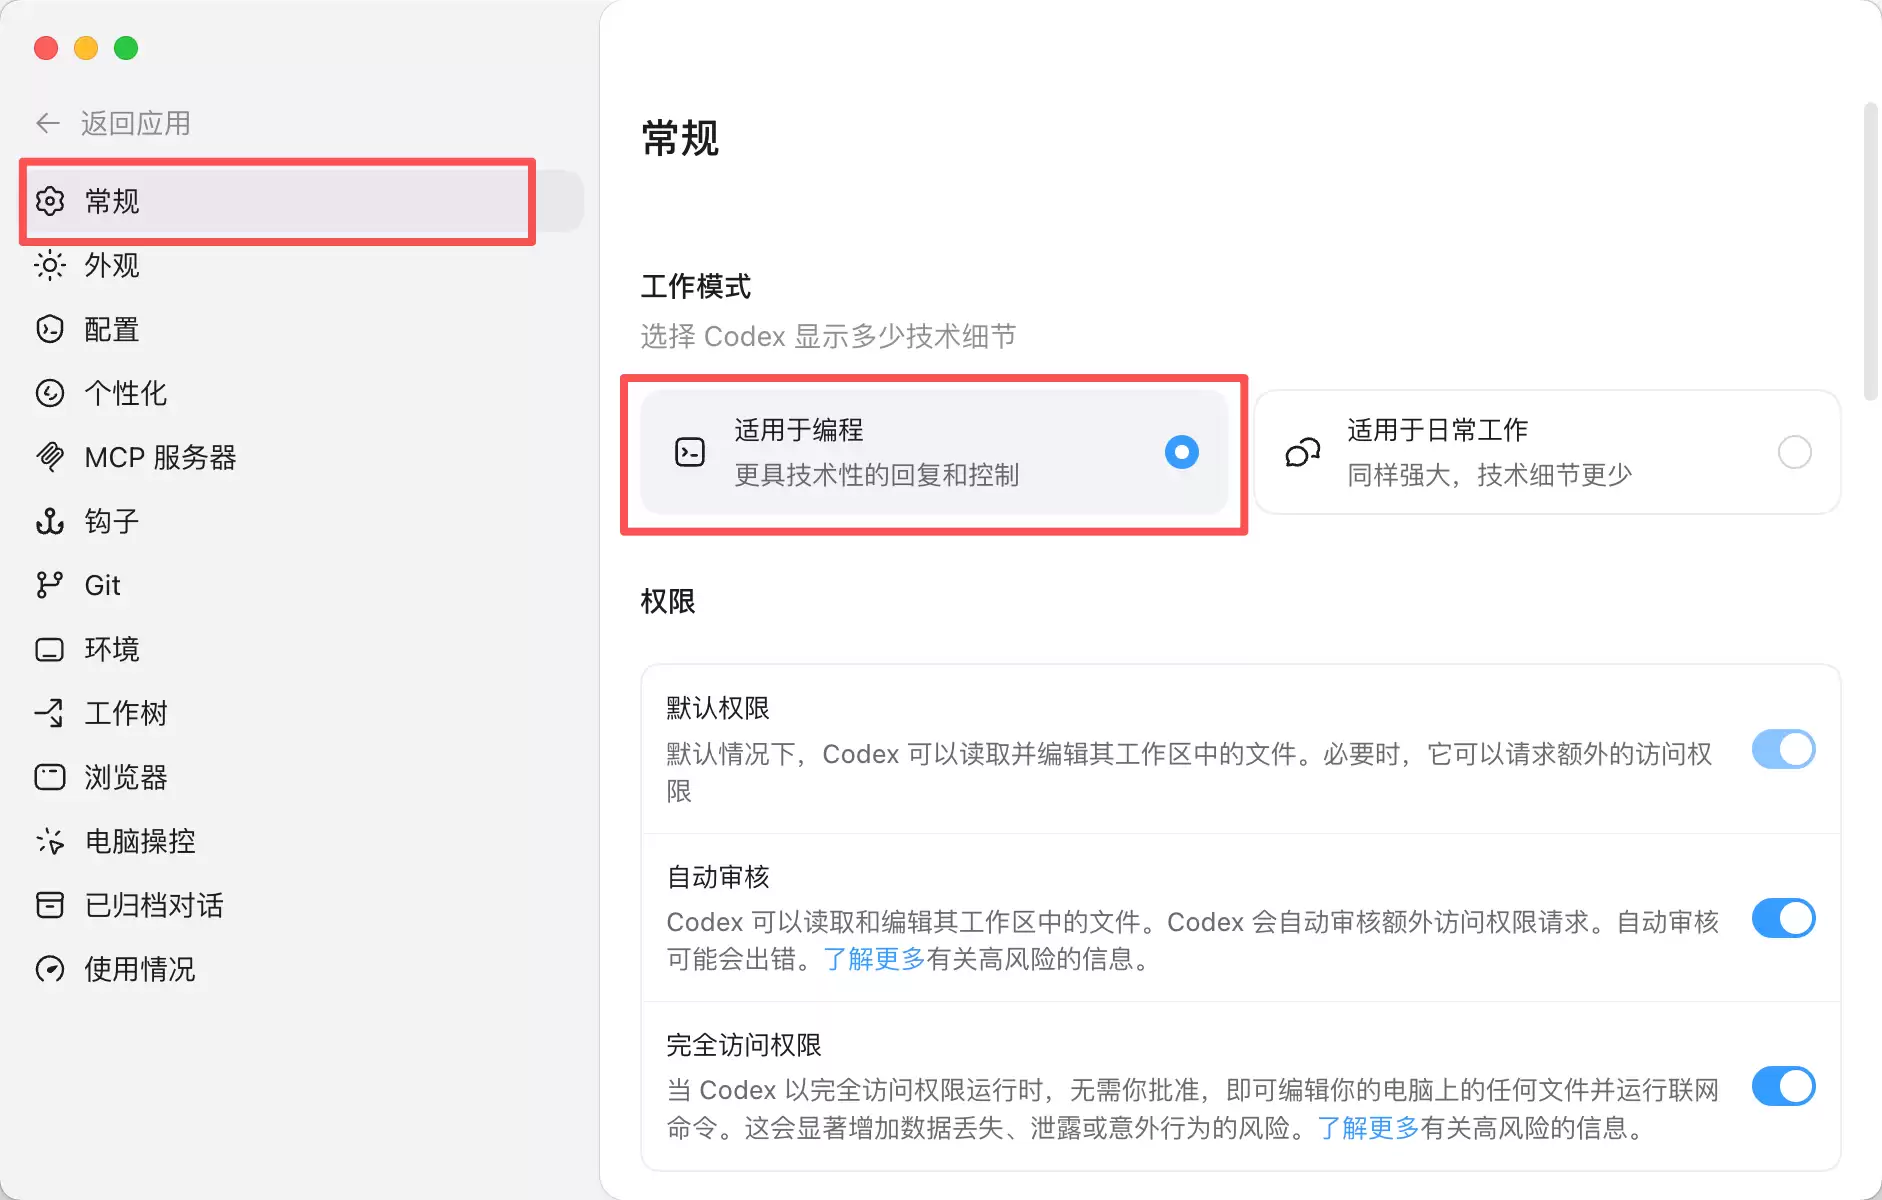Image resolution: width=1882 pixels, height=1200 pixels.
Task: Open the 配置 settings section
Action: tap(300, 329)
